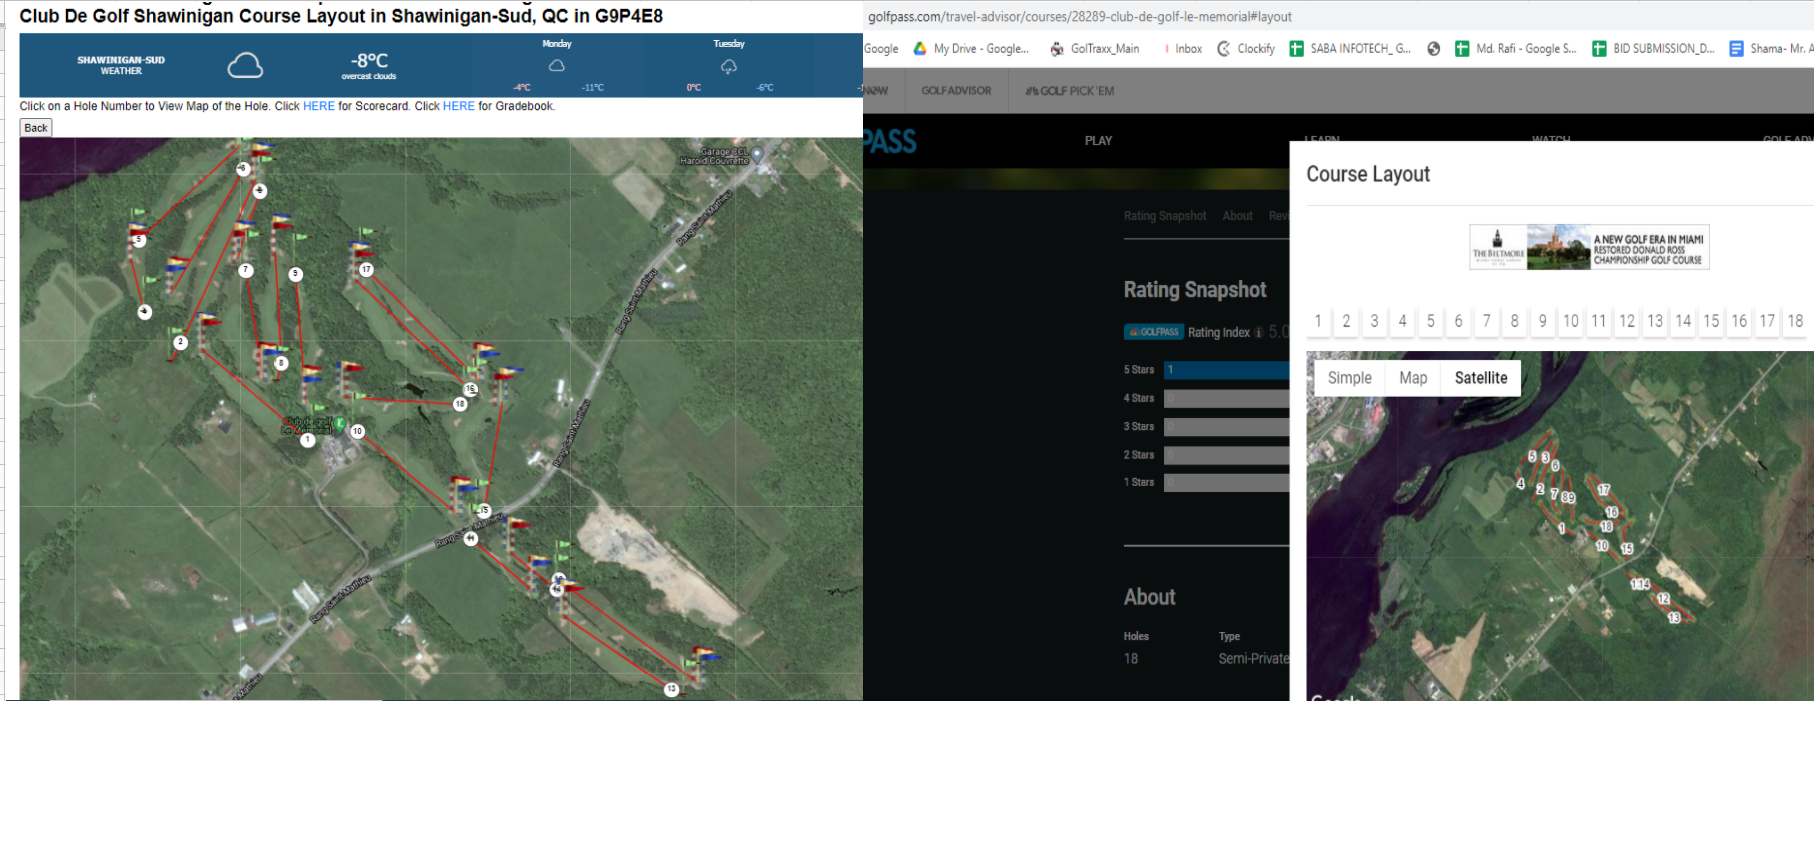
Task: Select hole 8 marker on Shawinigan map
Action: [x=282, y=363]
